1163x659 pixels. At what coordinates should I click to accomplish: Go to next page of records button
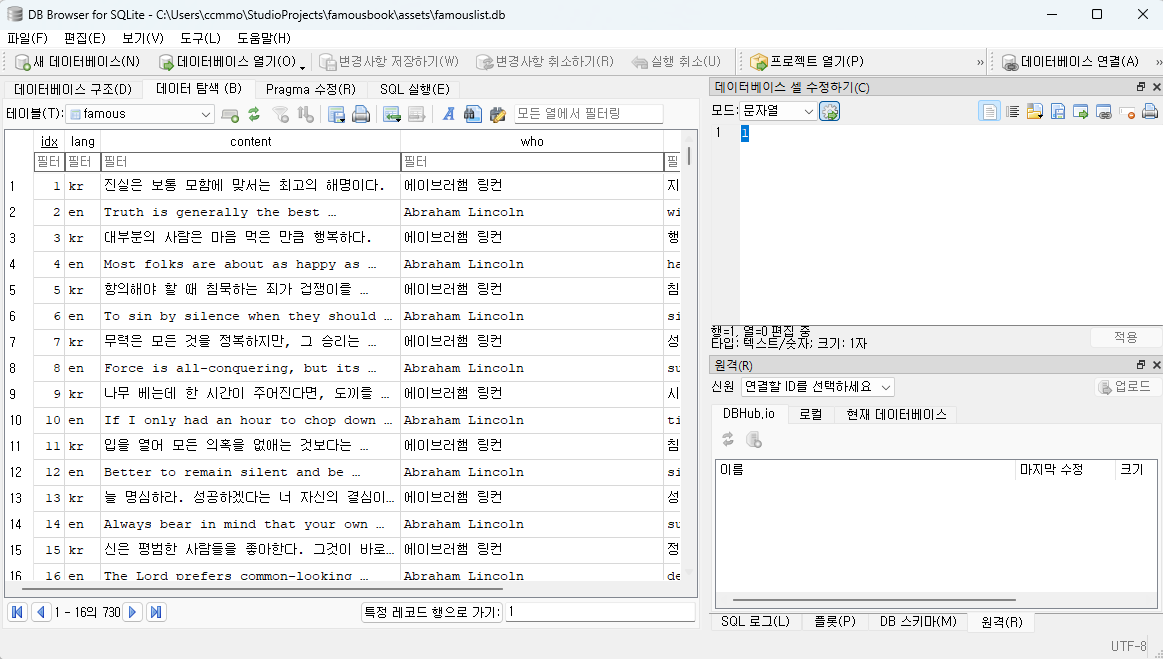point(133,612)
